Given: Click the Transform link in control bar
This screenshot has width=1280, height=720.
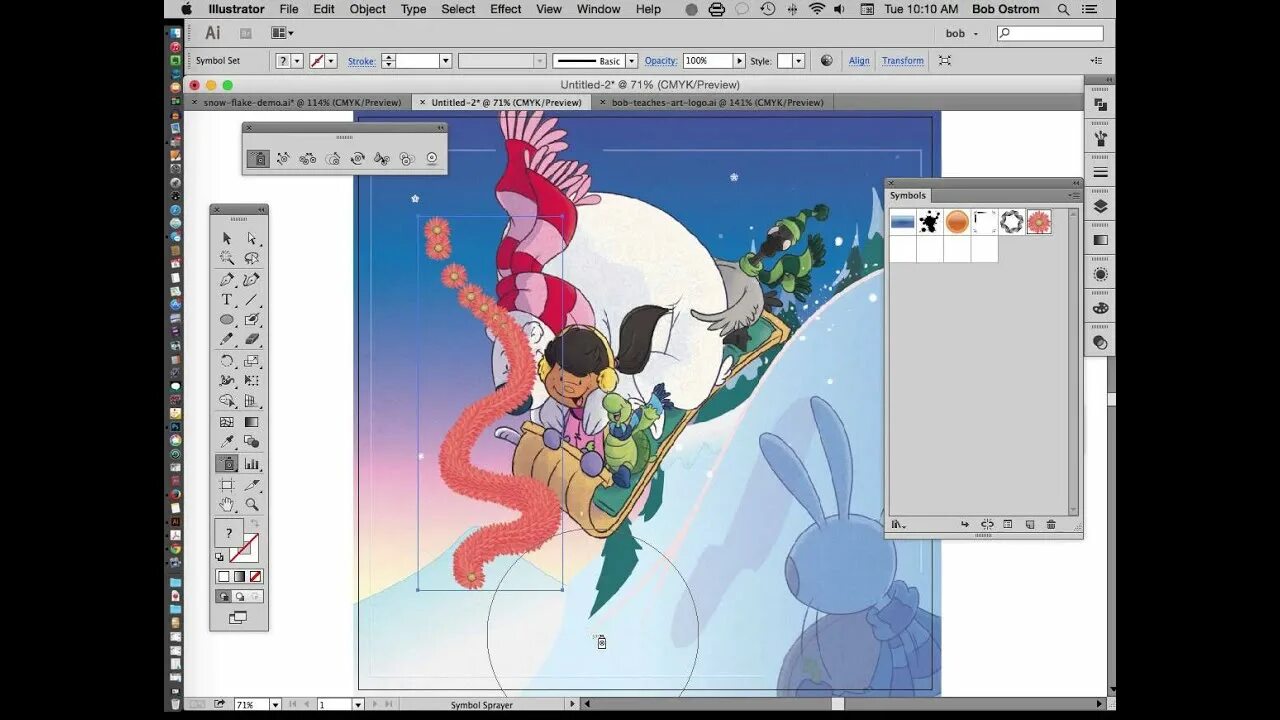Looking at the screenshot, I should click(x=903, y=61).
